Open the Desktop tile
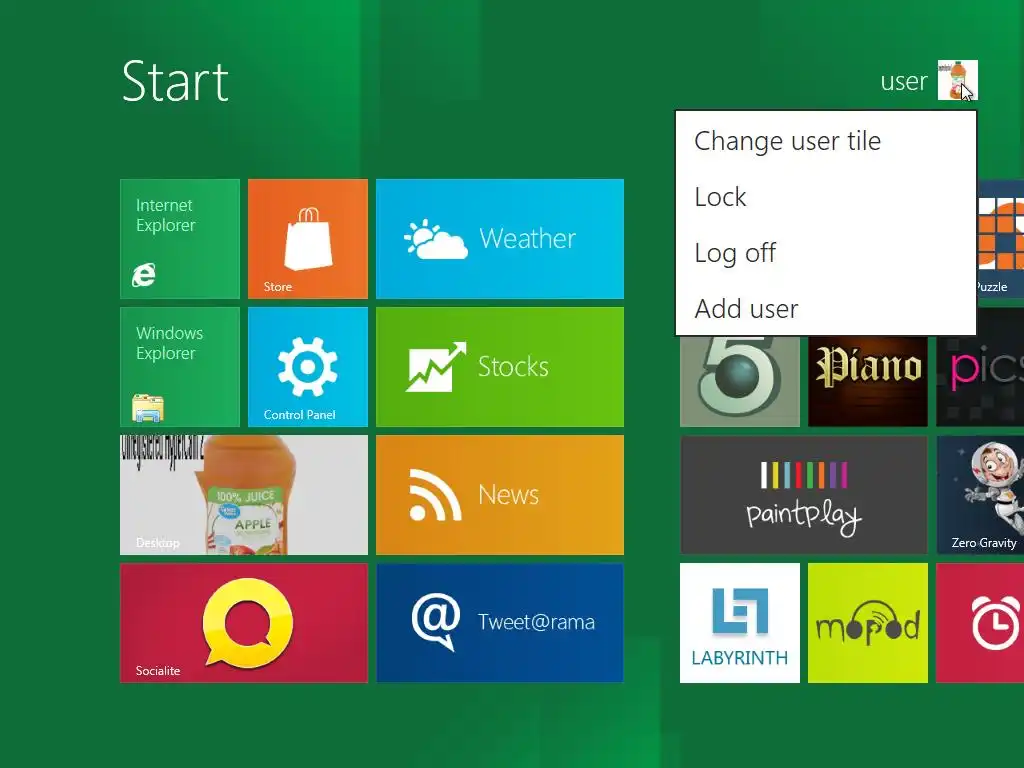This screenshot has width=1024, height=768. [244, 495]
